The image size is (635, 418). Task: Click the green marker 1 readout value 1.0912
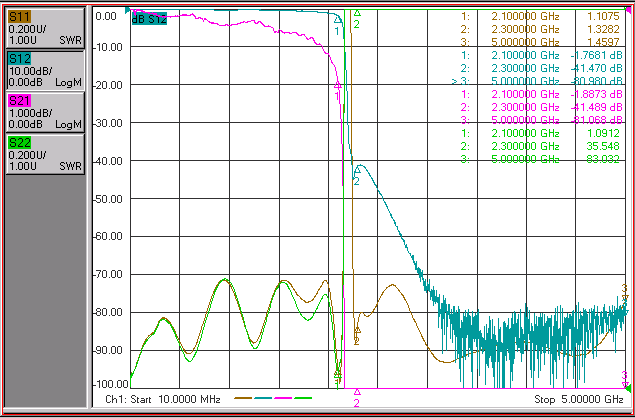(605, 133)
